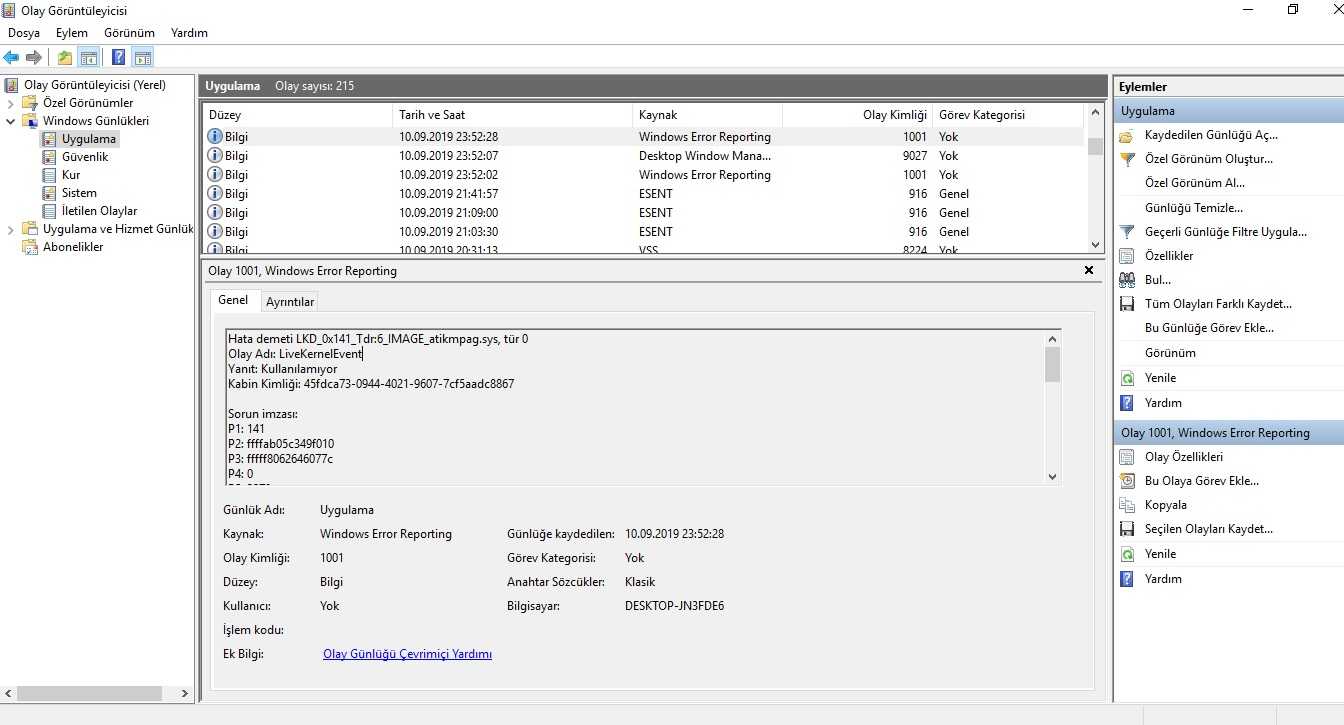Open Olay Günlüğü Çevrimiçi Yardımı link
1344x725 pixels.
[407, 654]
